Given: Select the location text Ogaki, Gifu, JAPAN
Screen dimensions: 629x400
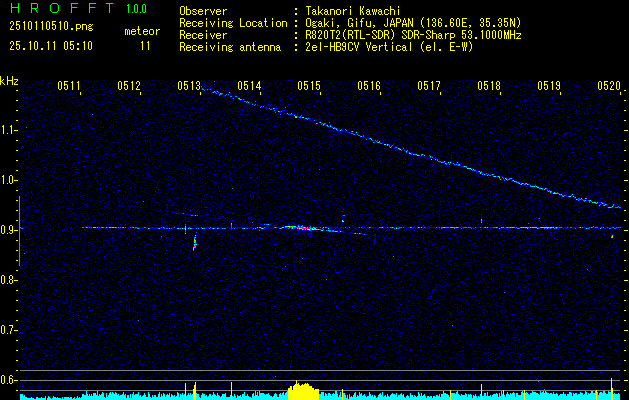Looking at the screenshot, I should (x=359, y=23).
